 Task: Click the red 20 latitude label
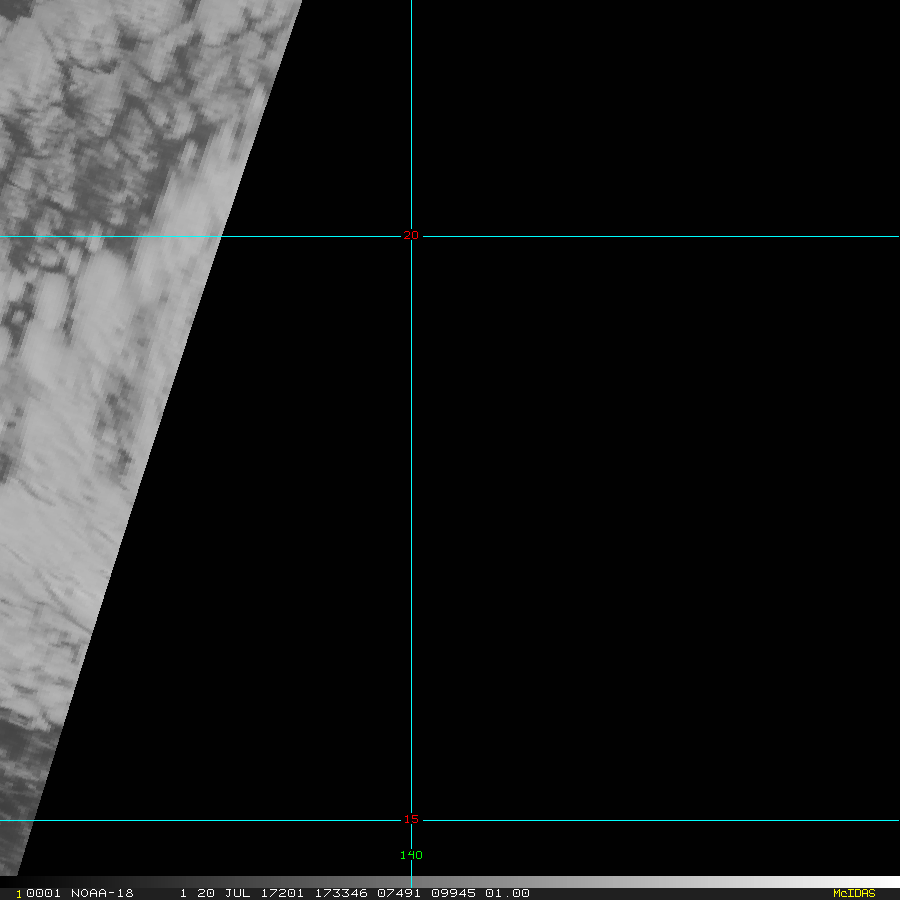tap(410, 236)
